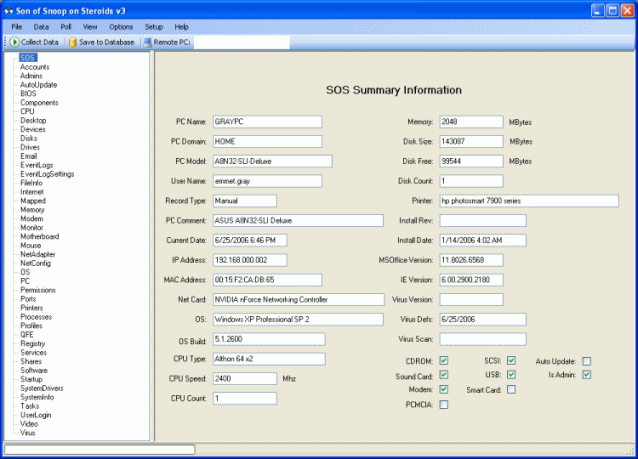Image resolution: width=638 pixels, height=459 pixels.
Task: Open the Options menu
Action: coord(121,26)
